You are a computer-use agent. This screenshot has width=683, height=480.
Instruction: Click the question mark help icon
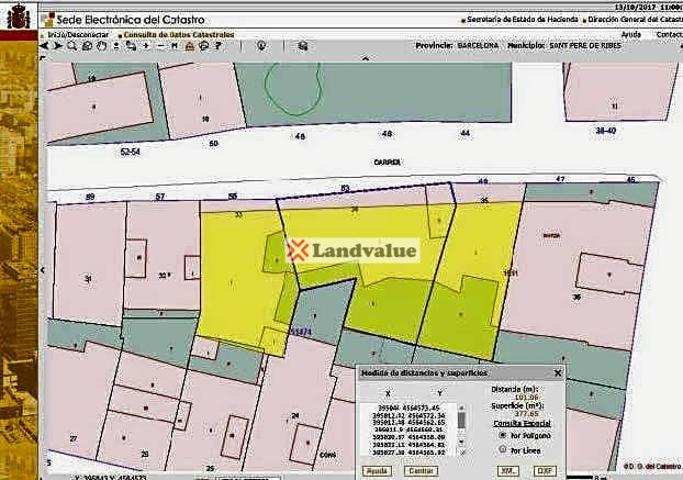point(218,45)
